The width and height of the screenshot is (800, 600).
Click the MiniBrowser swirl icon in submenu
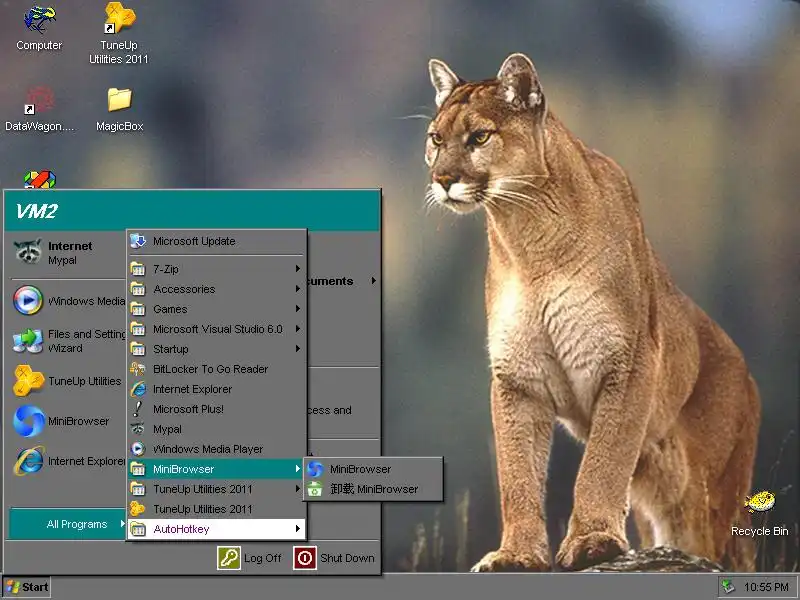[x=315, y=469]
